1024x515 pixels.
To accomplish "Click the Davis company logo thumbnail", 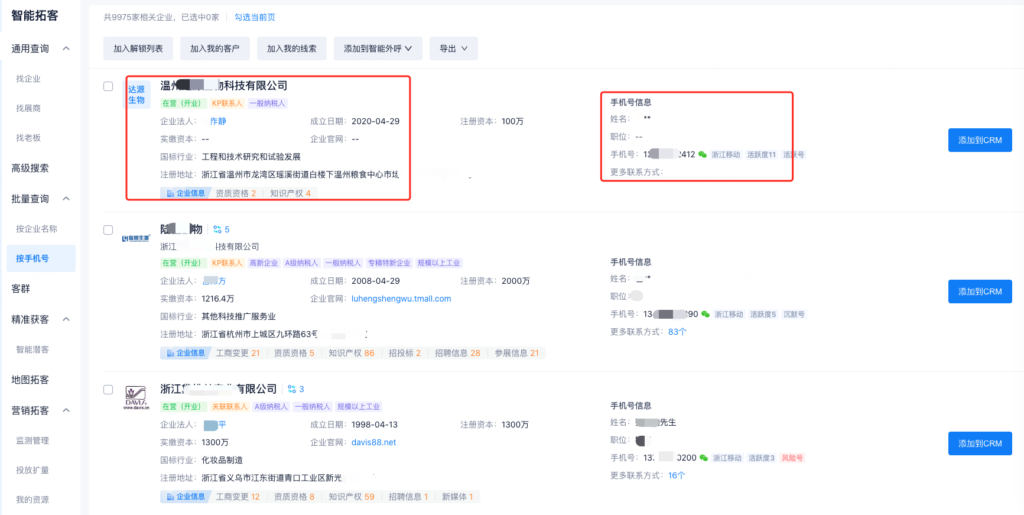I will pyautogui.click(x=136, y=398).
